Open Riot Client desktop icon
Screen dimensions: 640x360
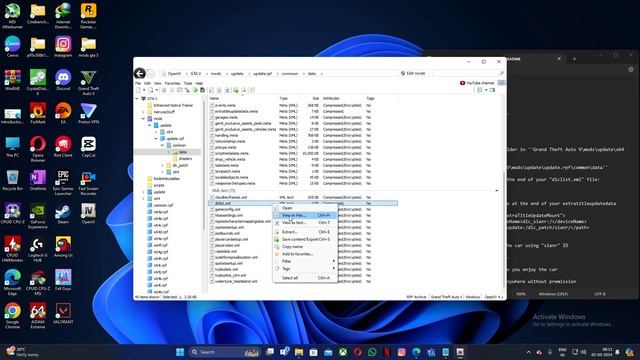pos(63,147)
